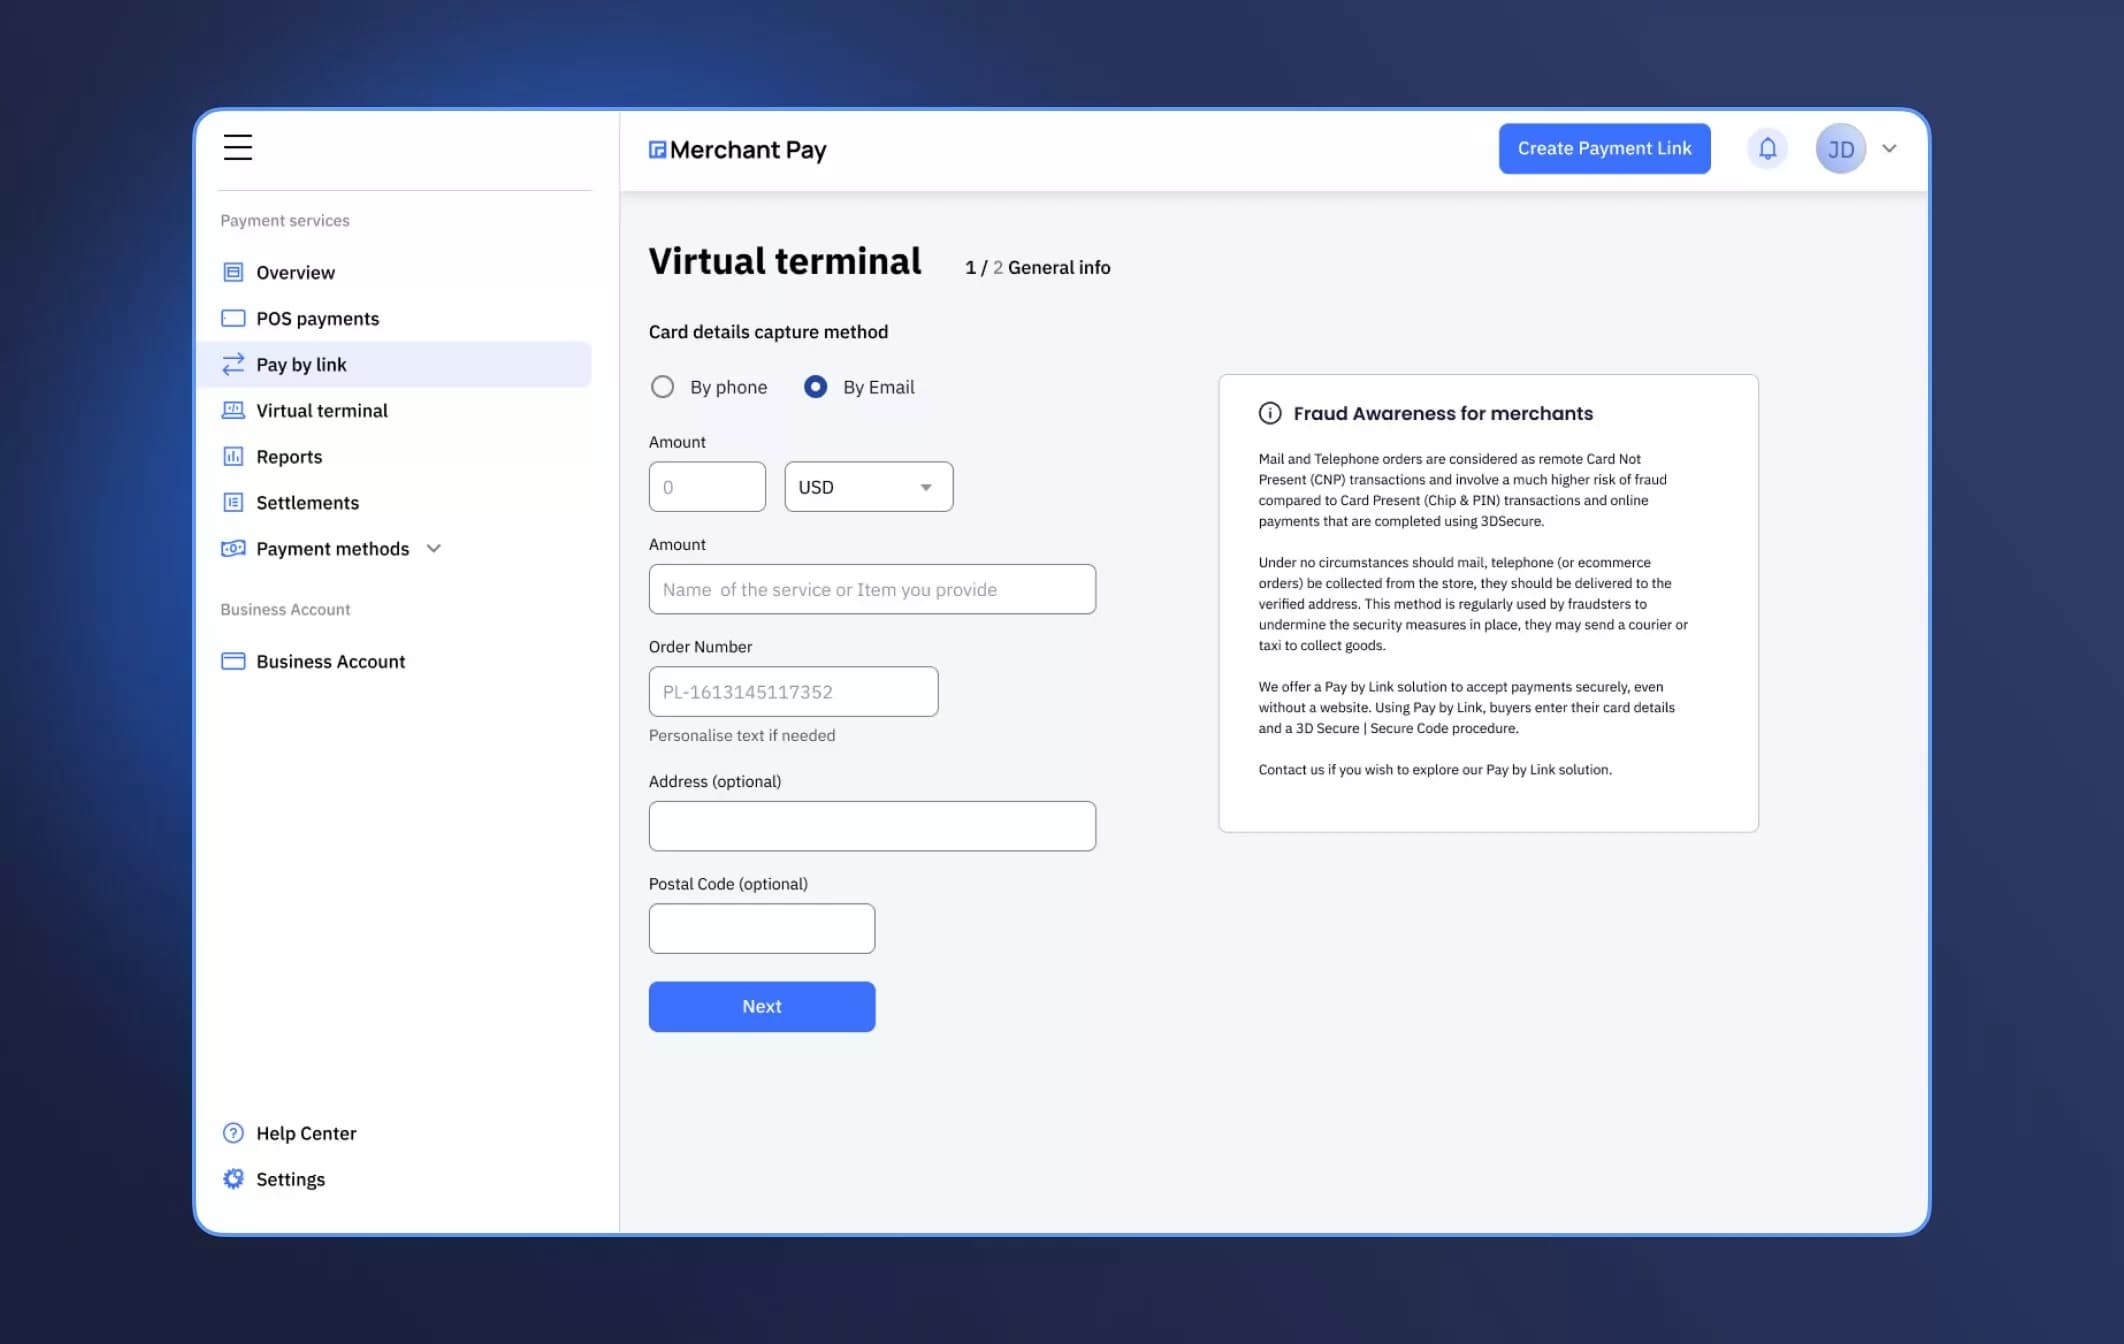Click "Personalise text if needed" hint
The height and width of the screenshot is (1344, 2124).
click(742, 735)
